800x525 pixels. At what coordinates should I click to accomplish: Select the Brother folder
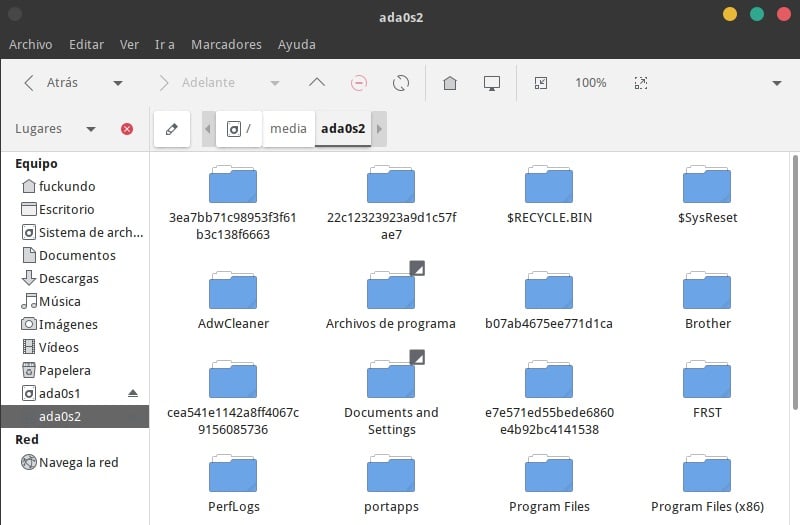[x=707, y=301]
